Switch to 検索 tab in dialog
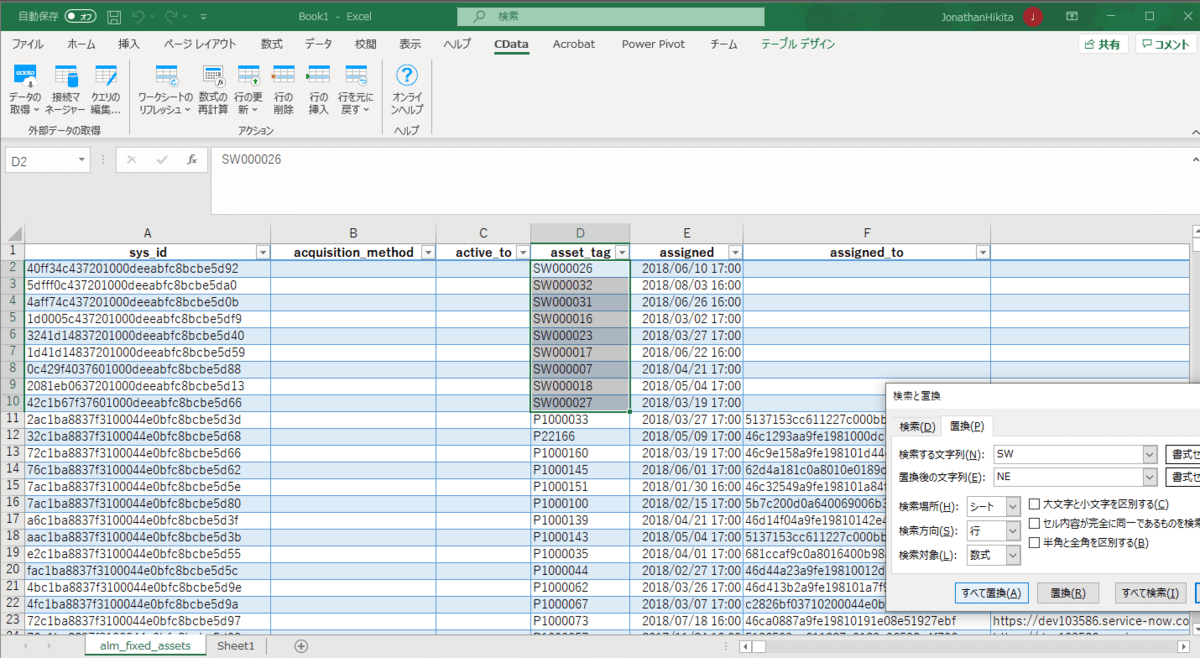 tap(916, 427)
